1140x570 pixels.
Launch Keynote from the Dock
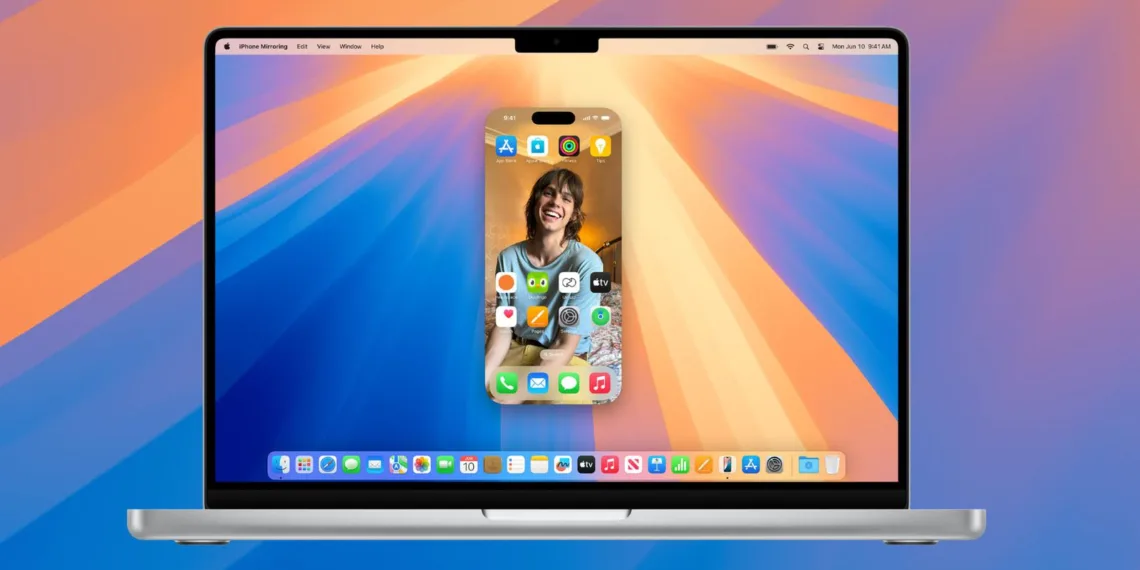pyautogui.click(x=657, y=465)
